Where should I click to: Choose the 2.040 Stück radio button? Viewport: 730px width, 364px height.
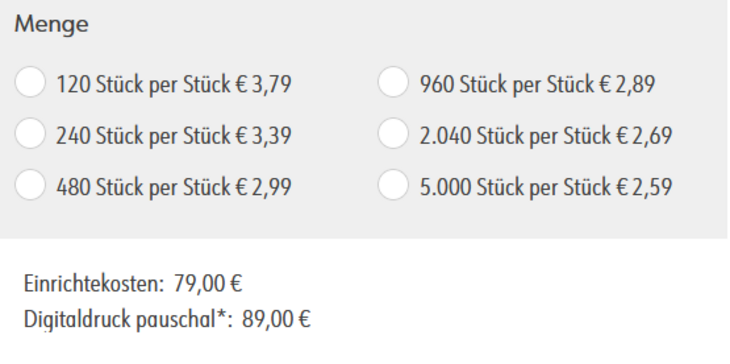click(393, 133)
